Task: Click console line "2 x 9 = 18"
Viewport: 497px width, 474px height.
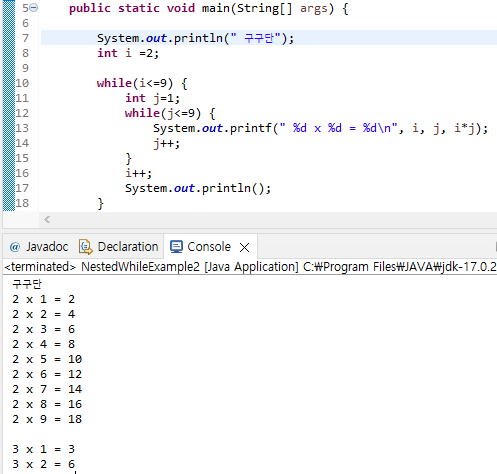Action: (x=47, y=419)
